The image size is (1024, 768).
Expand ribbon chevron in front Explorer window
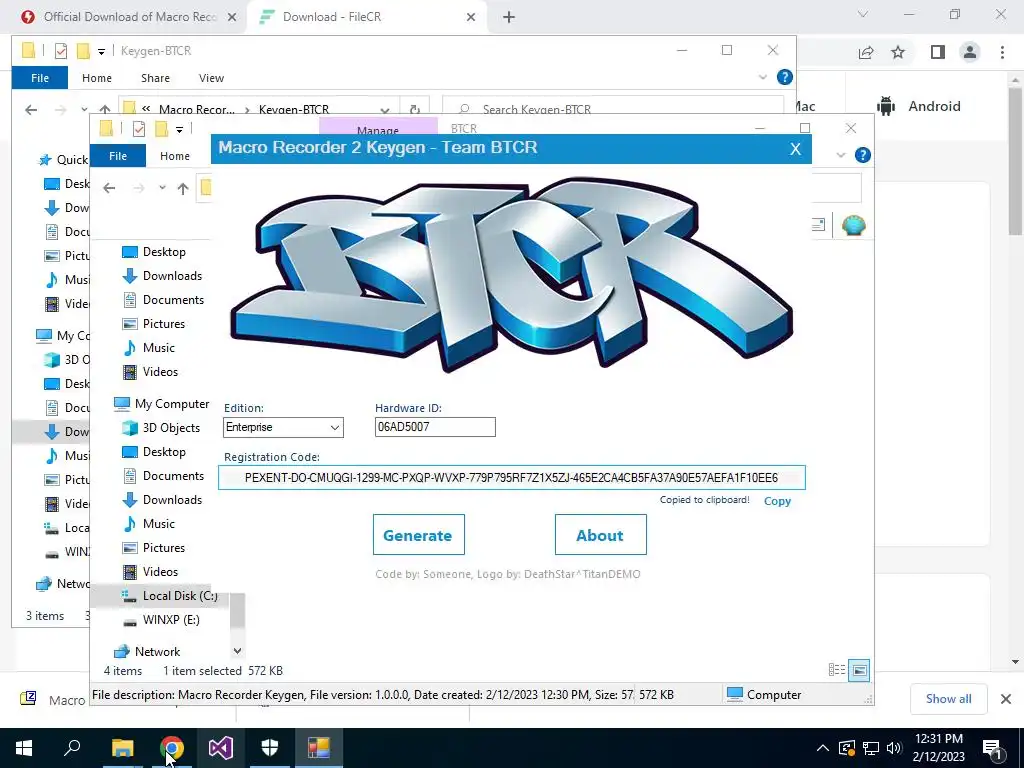pyautogui.click(x=840, y=155)
